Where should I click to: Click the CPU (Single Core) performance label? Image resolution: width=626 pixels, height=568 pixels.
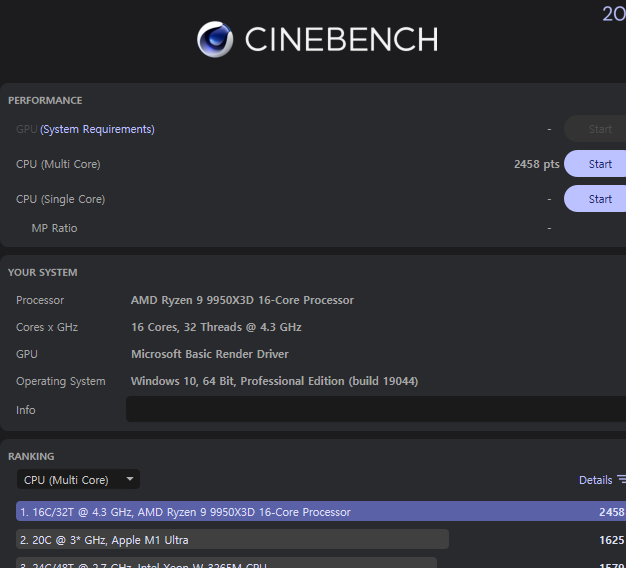click(60, 199)
